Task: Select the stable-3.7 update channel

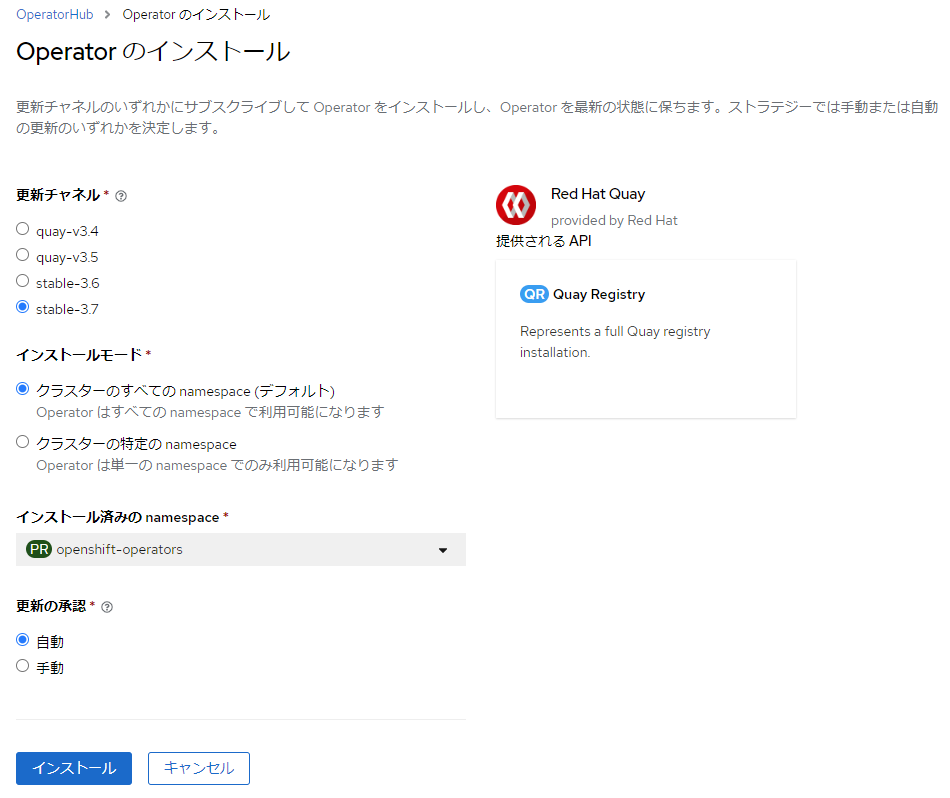Action: (x=22, y=307)
